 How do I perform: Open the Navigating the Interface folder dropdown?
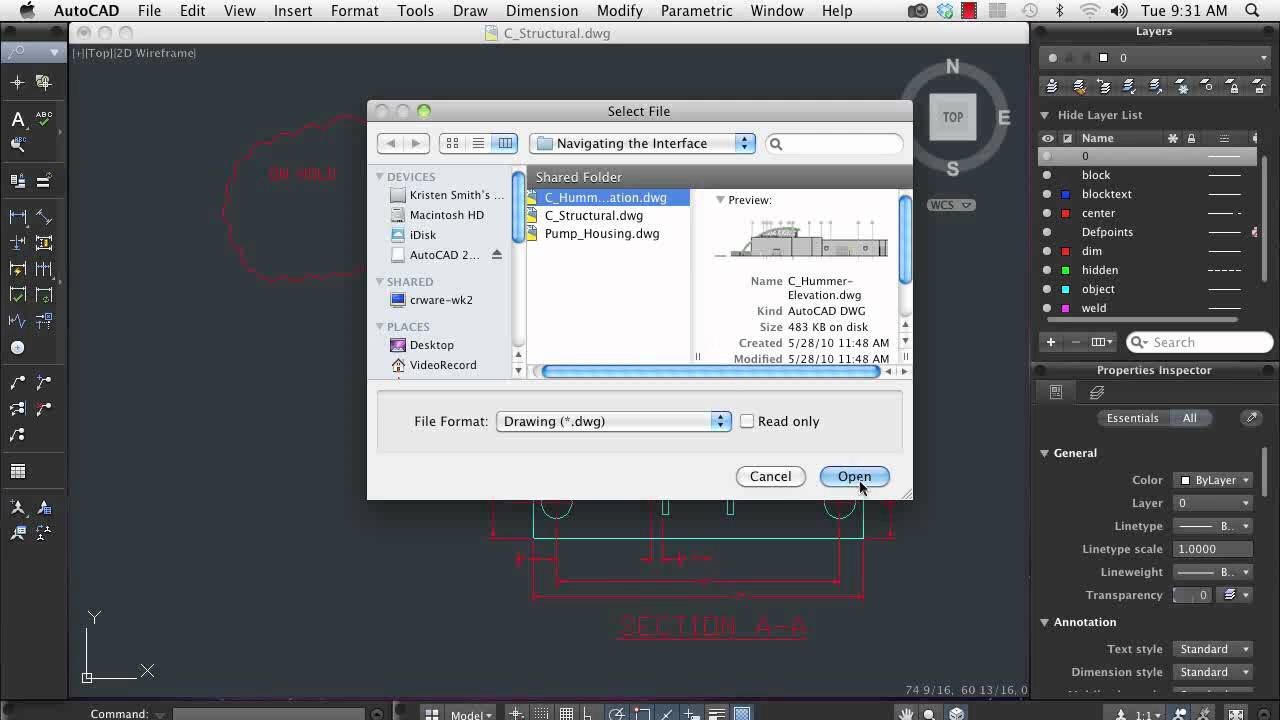[x=643, y=143]
